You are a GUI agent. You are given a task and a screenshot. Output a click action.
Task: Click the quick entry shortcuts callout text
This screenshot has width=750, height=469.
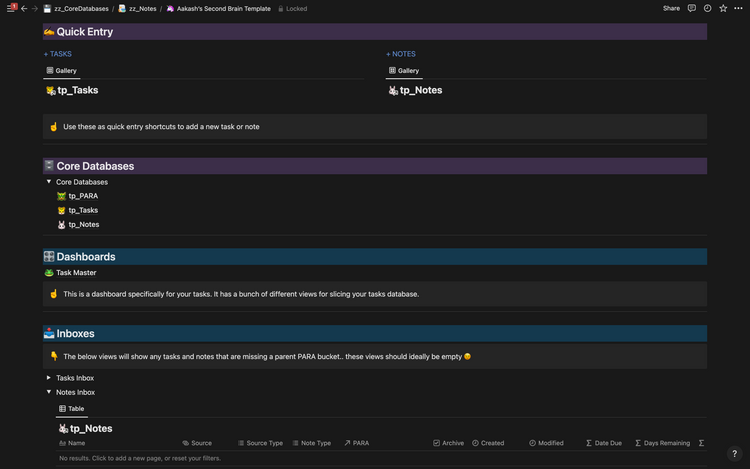tap(161, 127)
